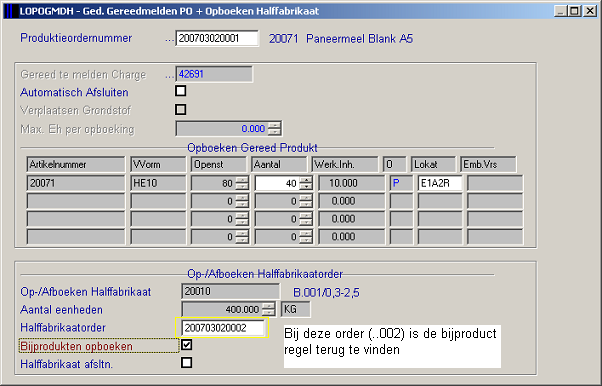Click the Lokat field containing E1A2R

pyautogui.click(x=440, y=183)
